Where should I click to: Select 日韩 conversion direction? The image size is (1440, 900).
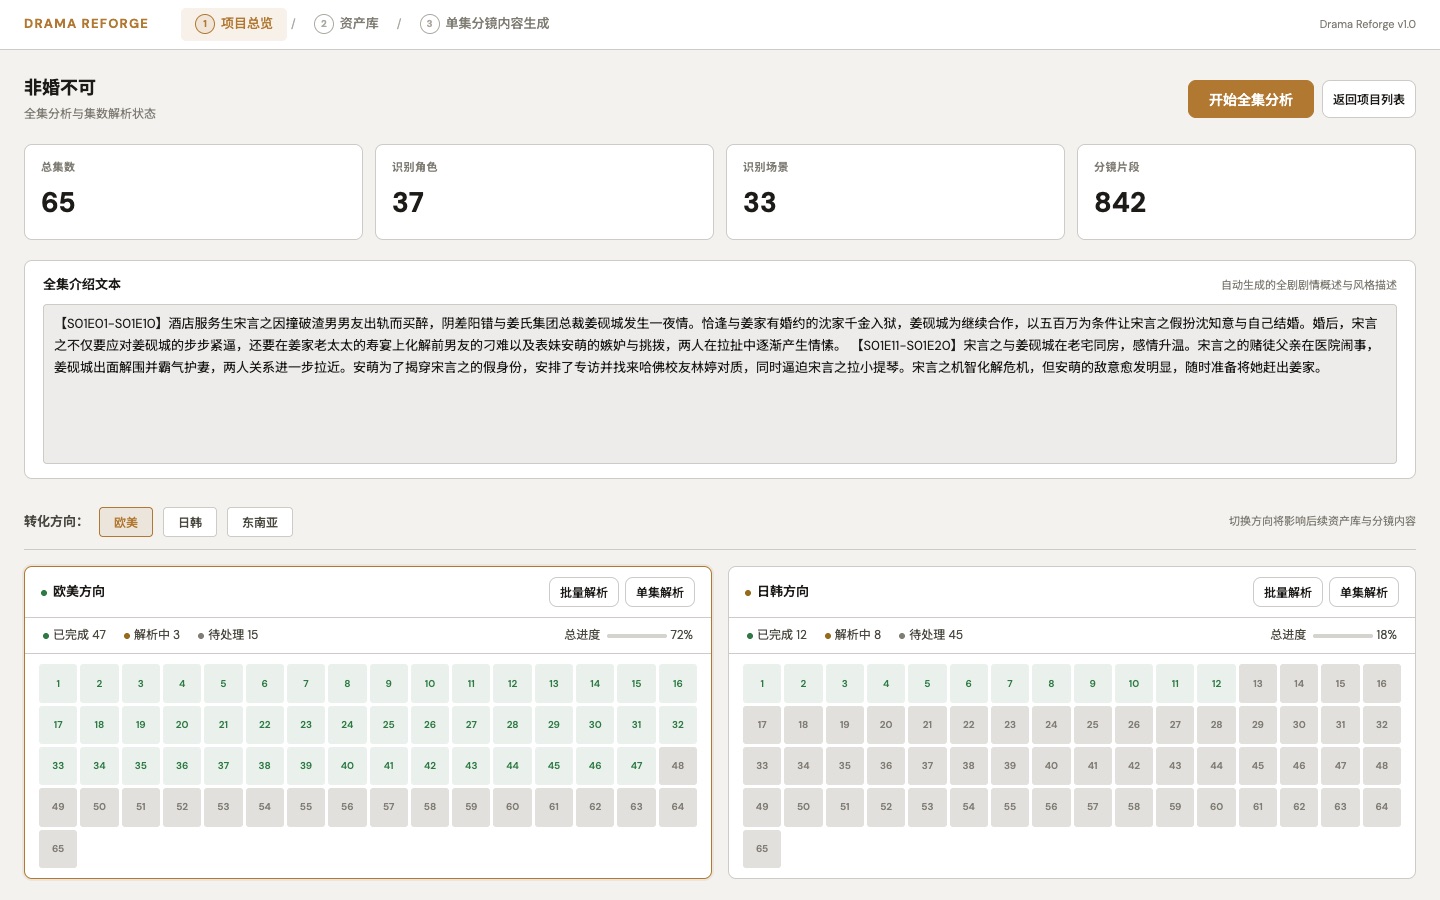190,522
